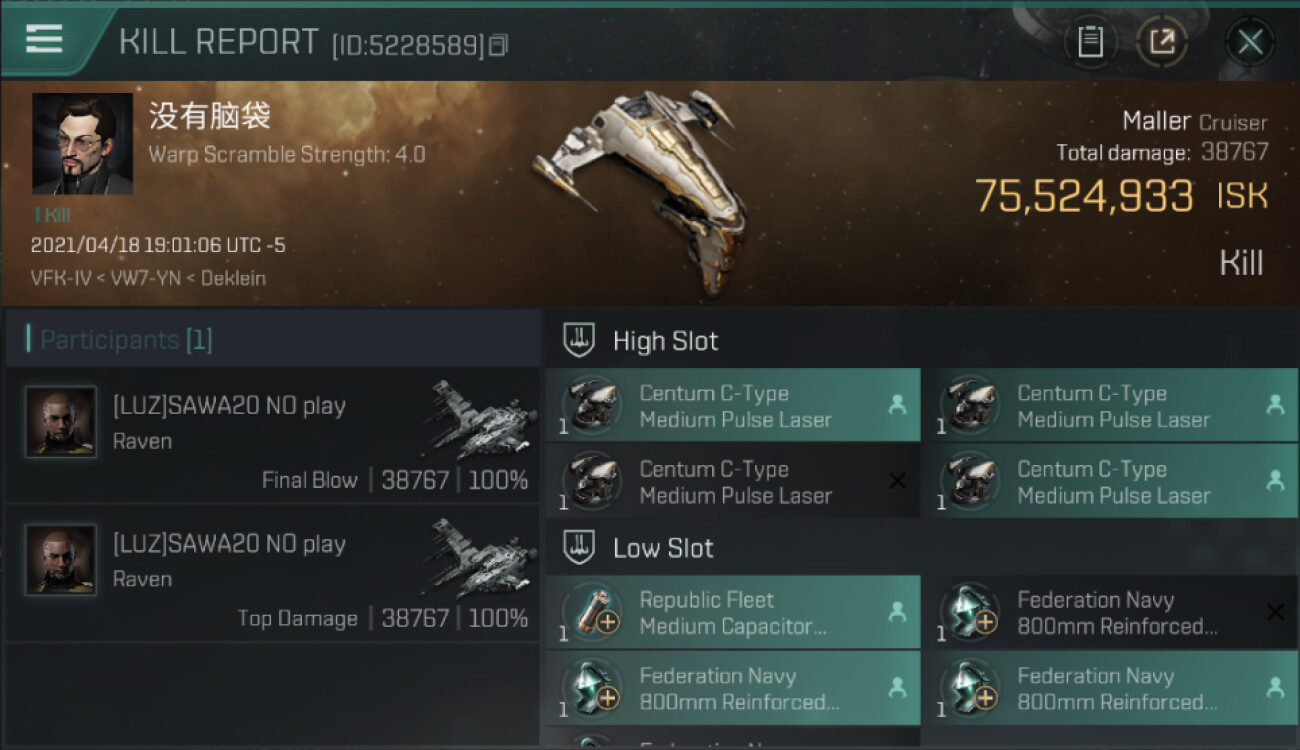Collapse the Low Slot section header

point(663,548)
